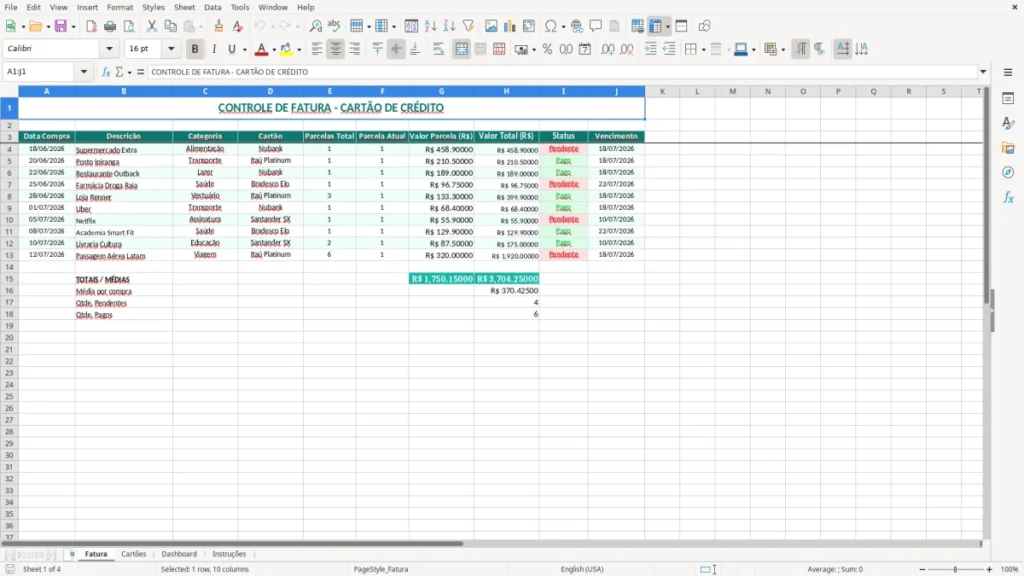
Task: Toggle wrap text
Action: pos(438,49)
